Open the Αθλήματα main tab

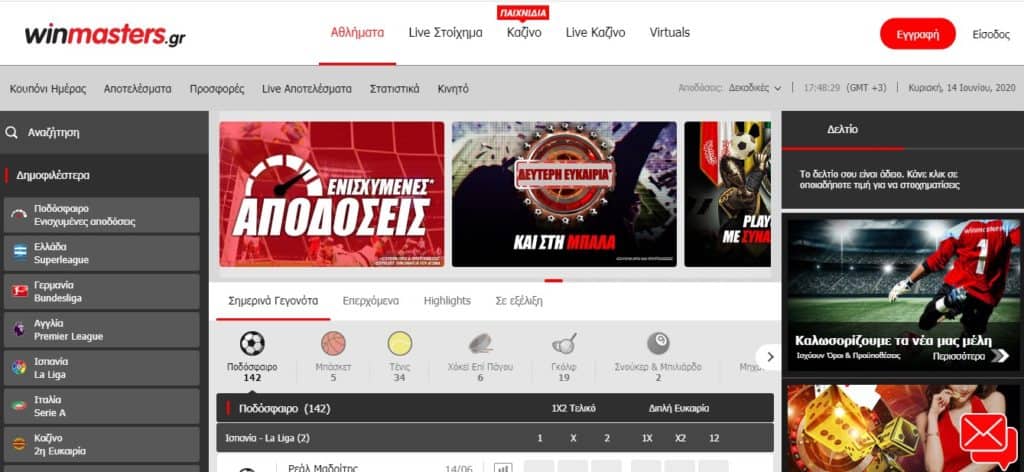357,33
